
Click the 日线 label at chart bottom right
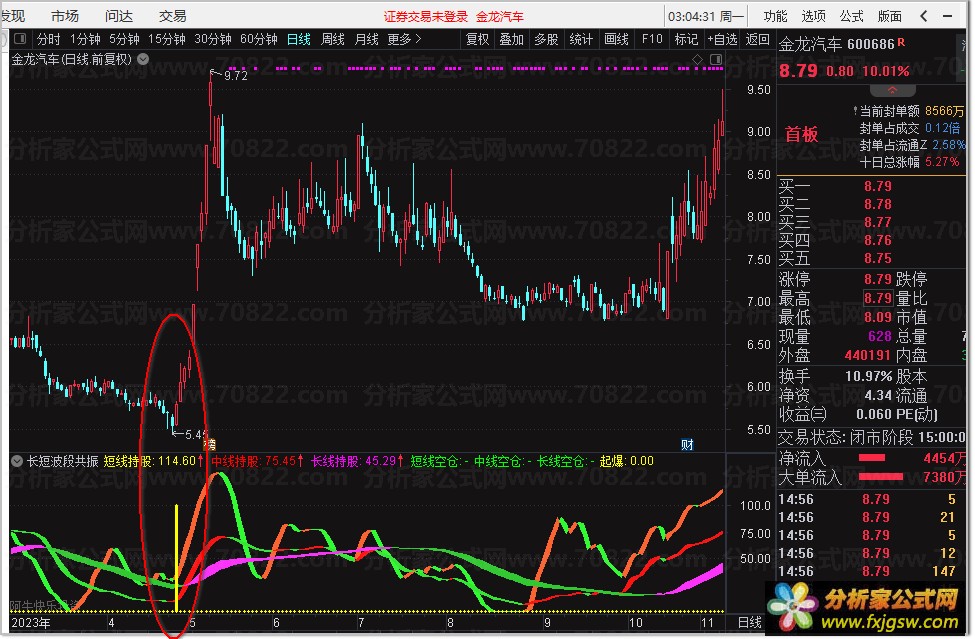tap(749, 622)
